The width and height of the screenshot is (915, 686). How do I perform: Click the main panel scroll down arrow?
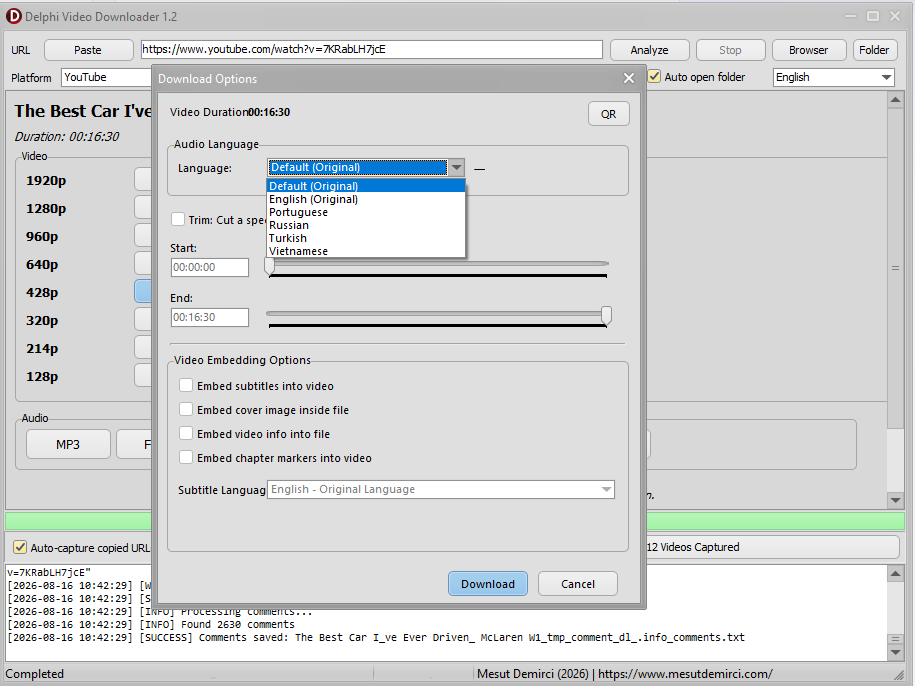click(x=896, y=500)
